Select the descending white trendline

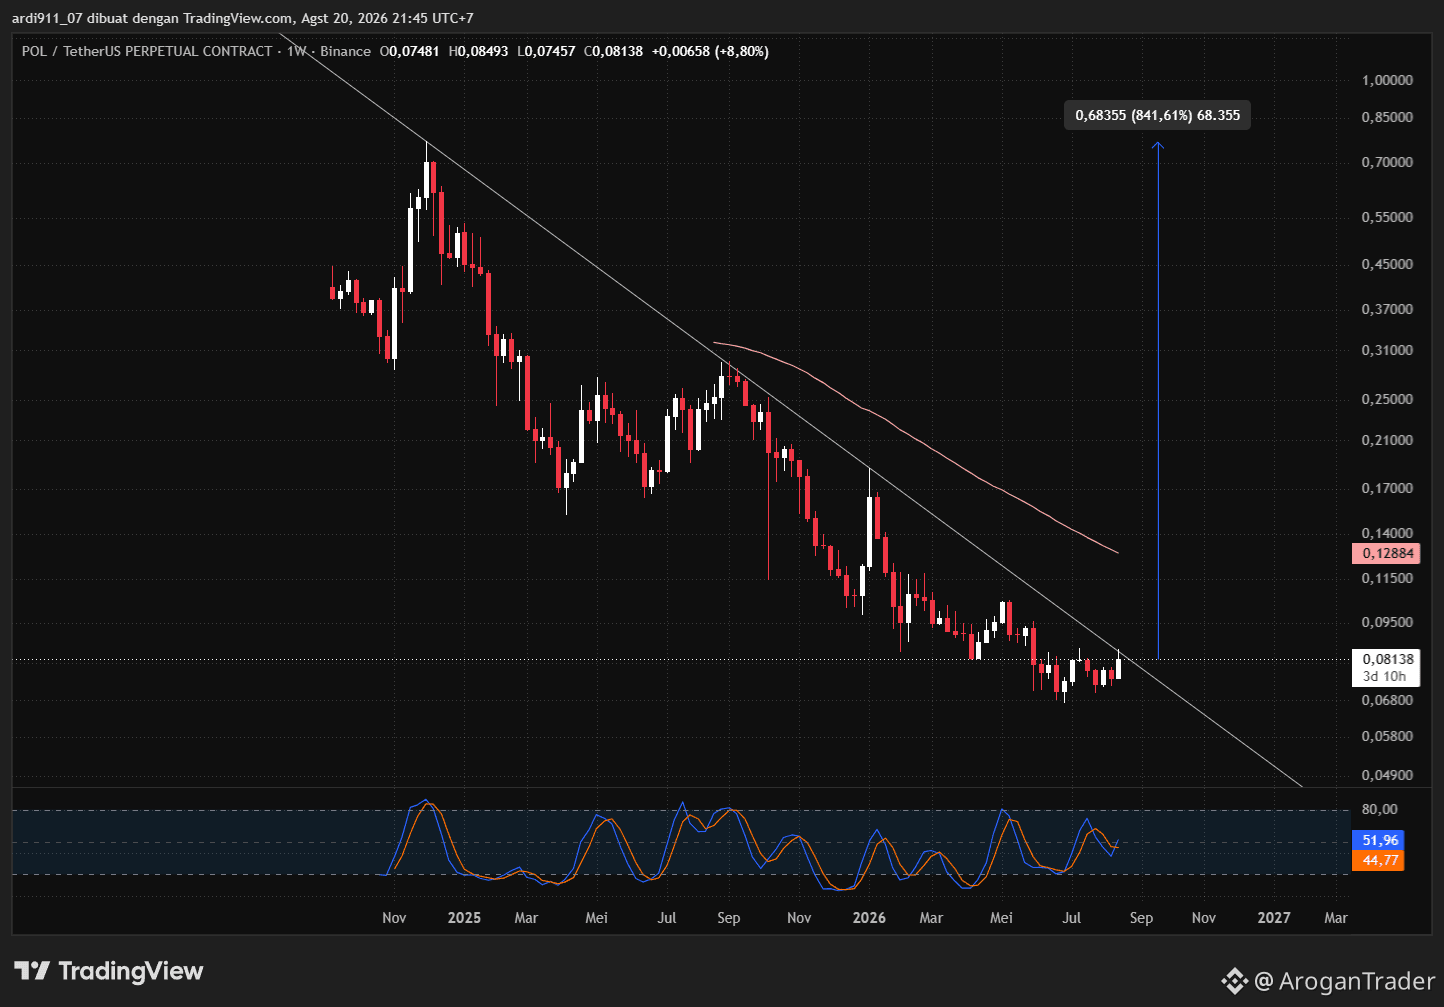point(800,418)
